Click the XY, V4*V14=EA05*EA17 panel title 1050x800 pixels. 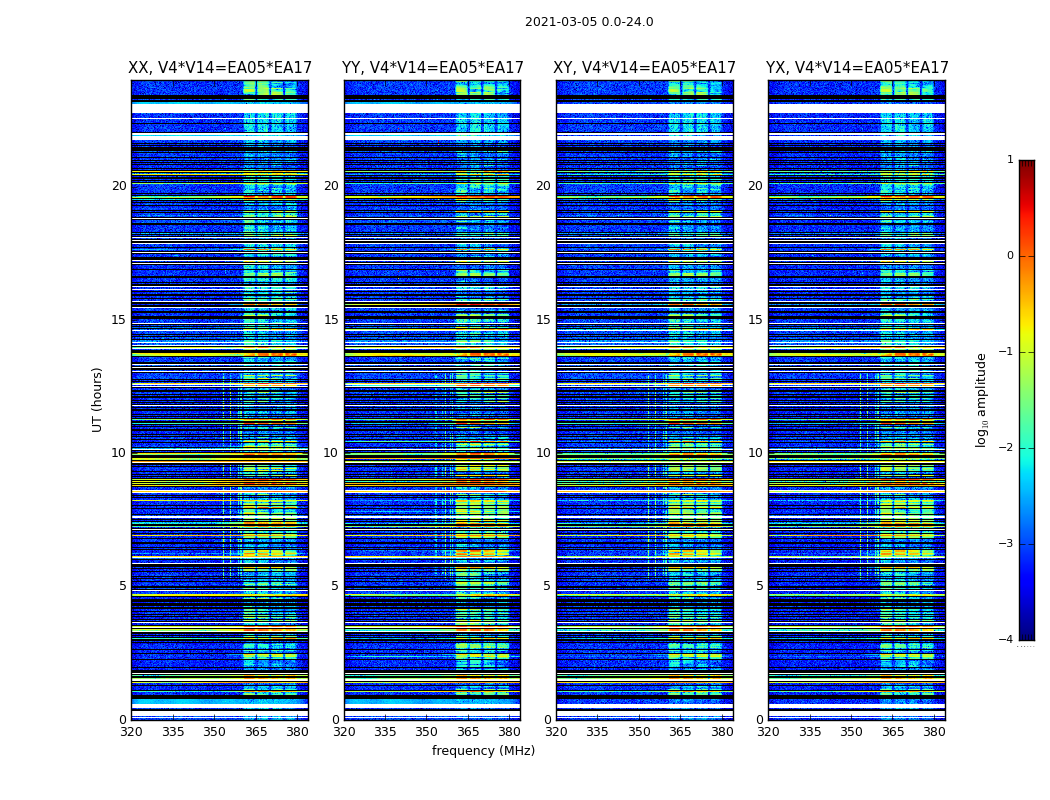click(644, 68)
